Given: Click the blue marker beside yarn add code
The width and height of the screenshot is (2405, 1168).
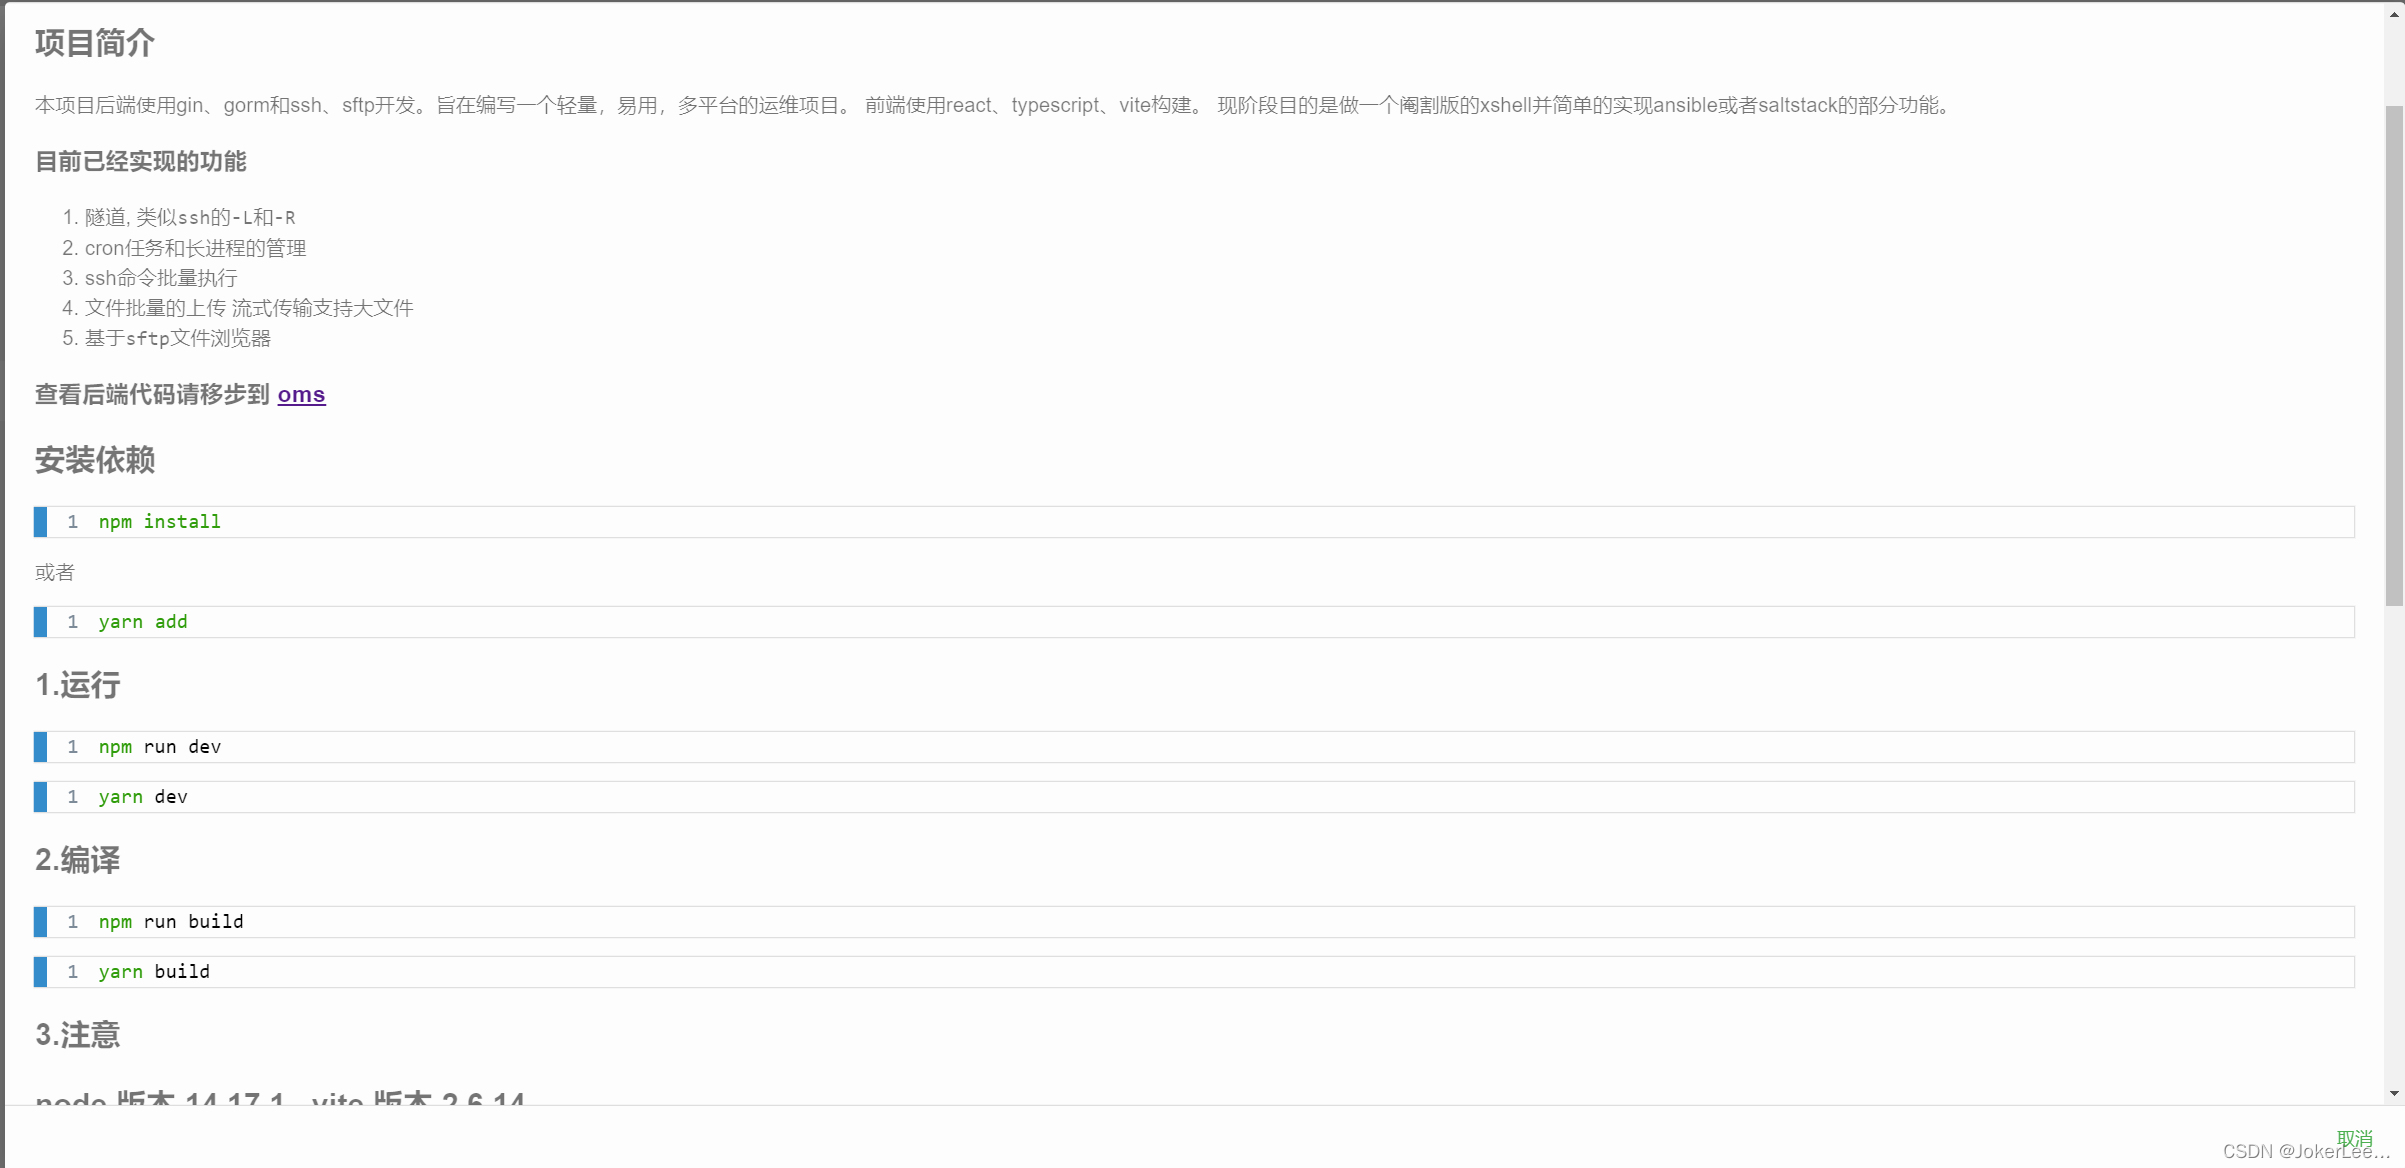Looking at the screenshot, I should (41, 621).
